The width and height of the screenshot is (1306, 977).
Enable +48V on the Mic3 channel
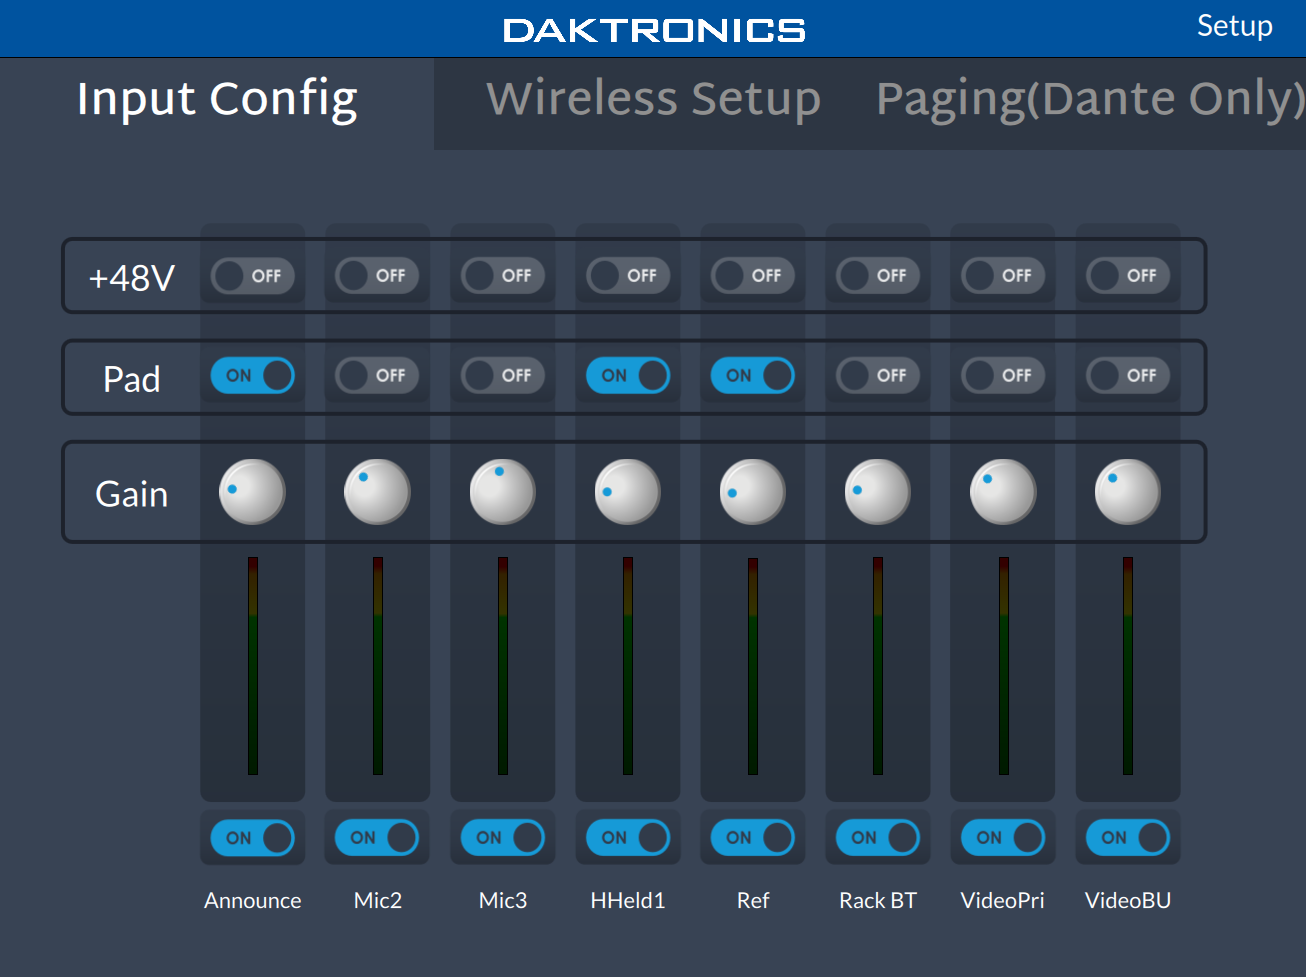coord(502,276)
